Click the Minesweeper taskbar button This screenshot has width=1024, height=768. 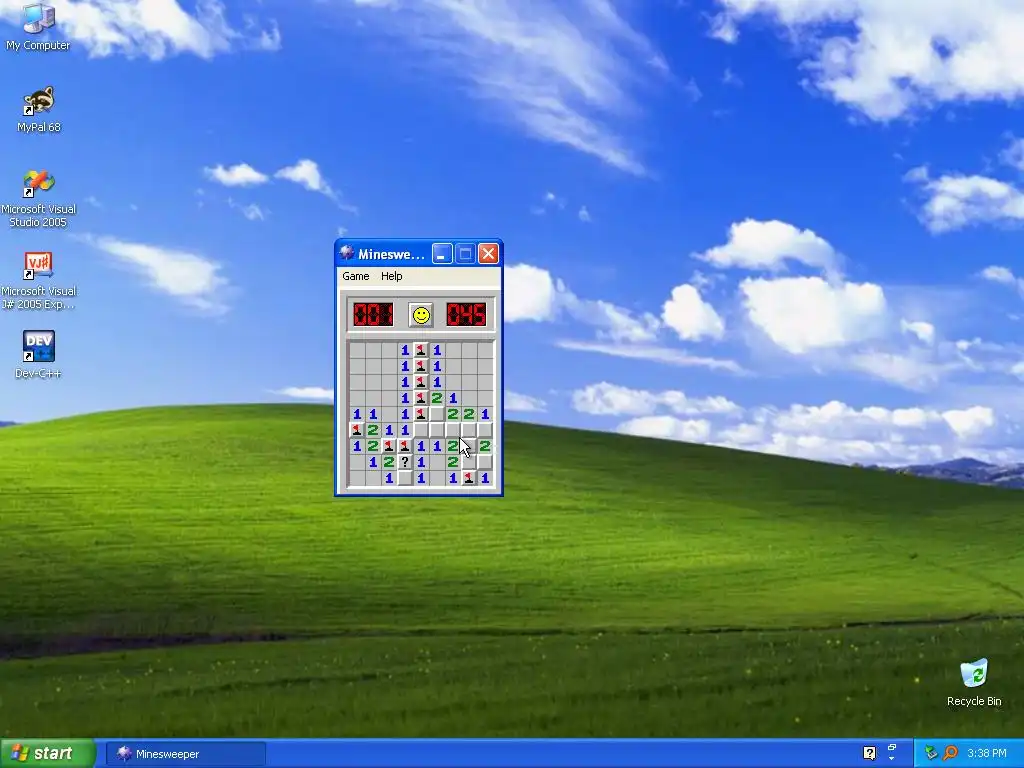pos(185,754)
